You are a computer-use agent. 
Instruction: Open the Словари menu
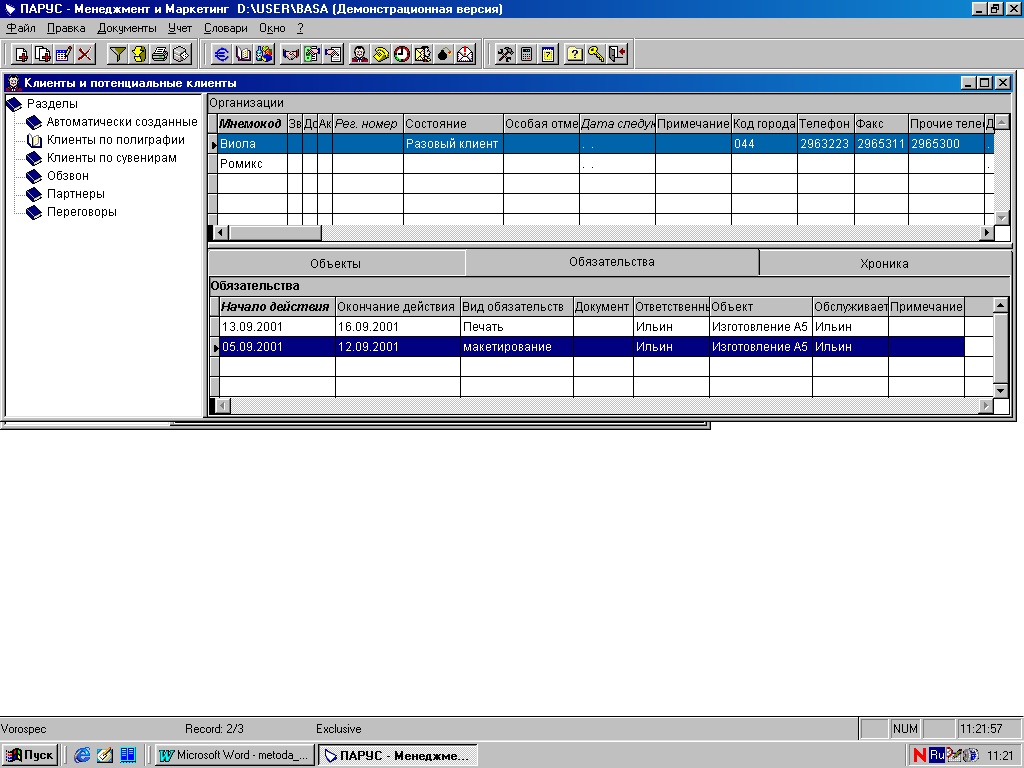point(225,28)
